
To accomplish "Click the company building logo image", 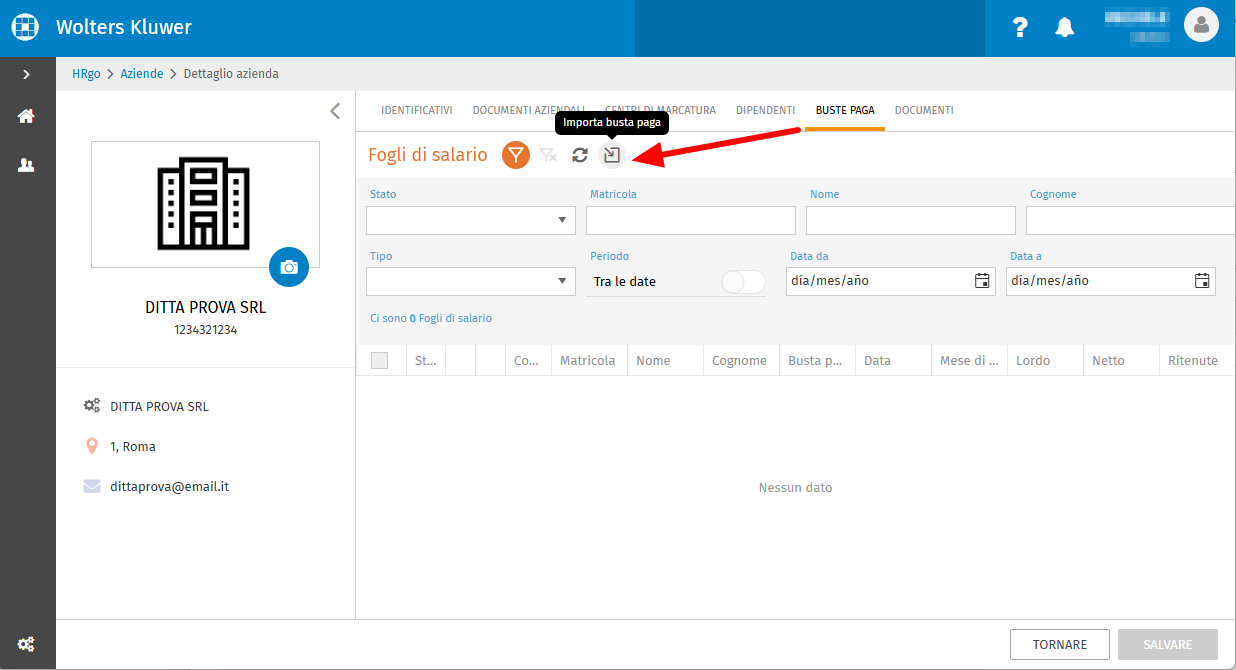I will [205, 203].
